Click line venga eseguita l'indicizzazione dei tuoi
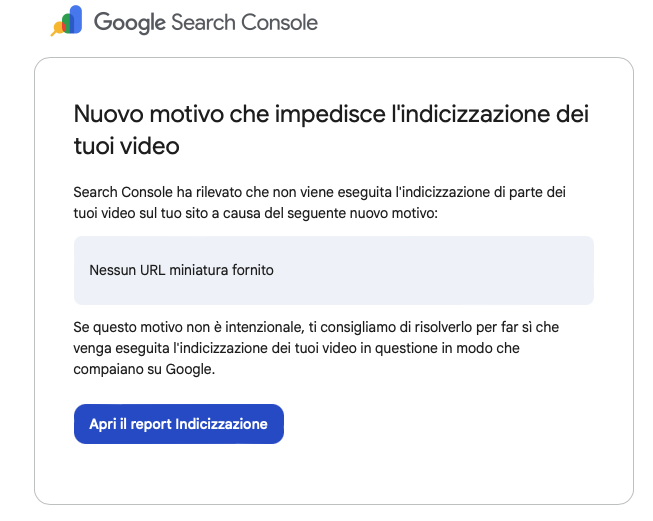The image size is (653, 521). coord(297,348)
